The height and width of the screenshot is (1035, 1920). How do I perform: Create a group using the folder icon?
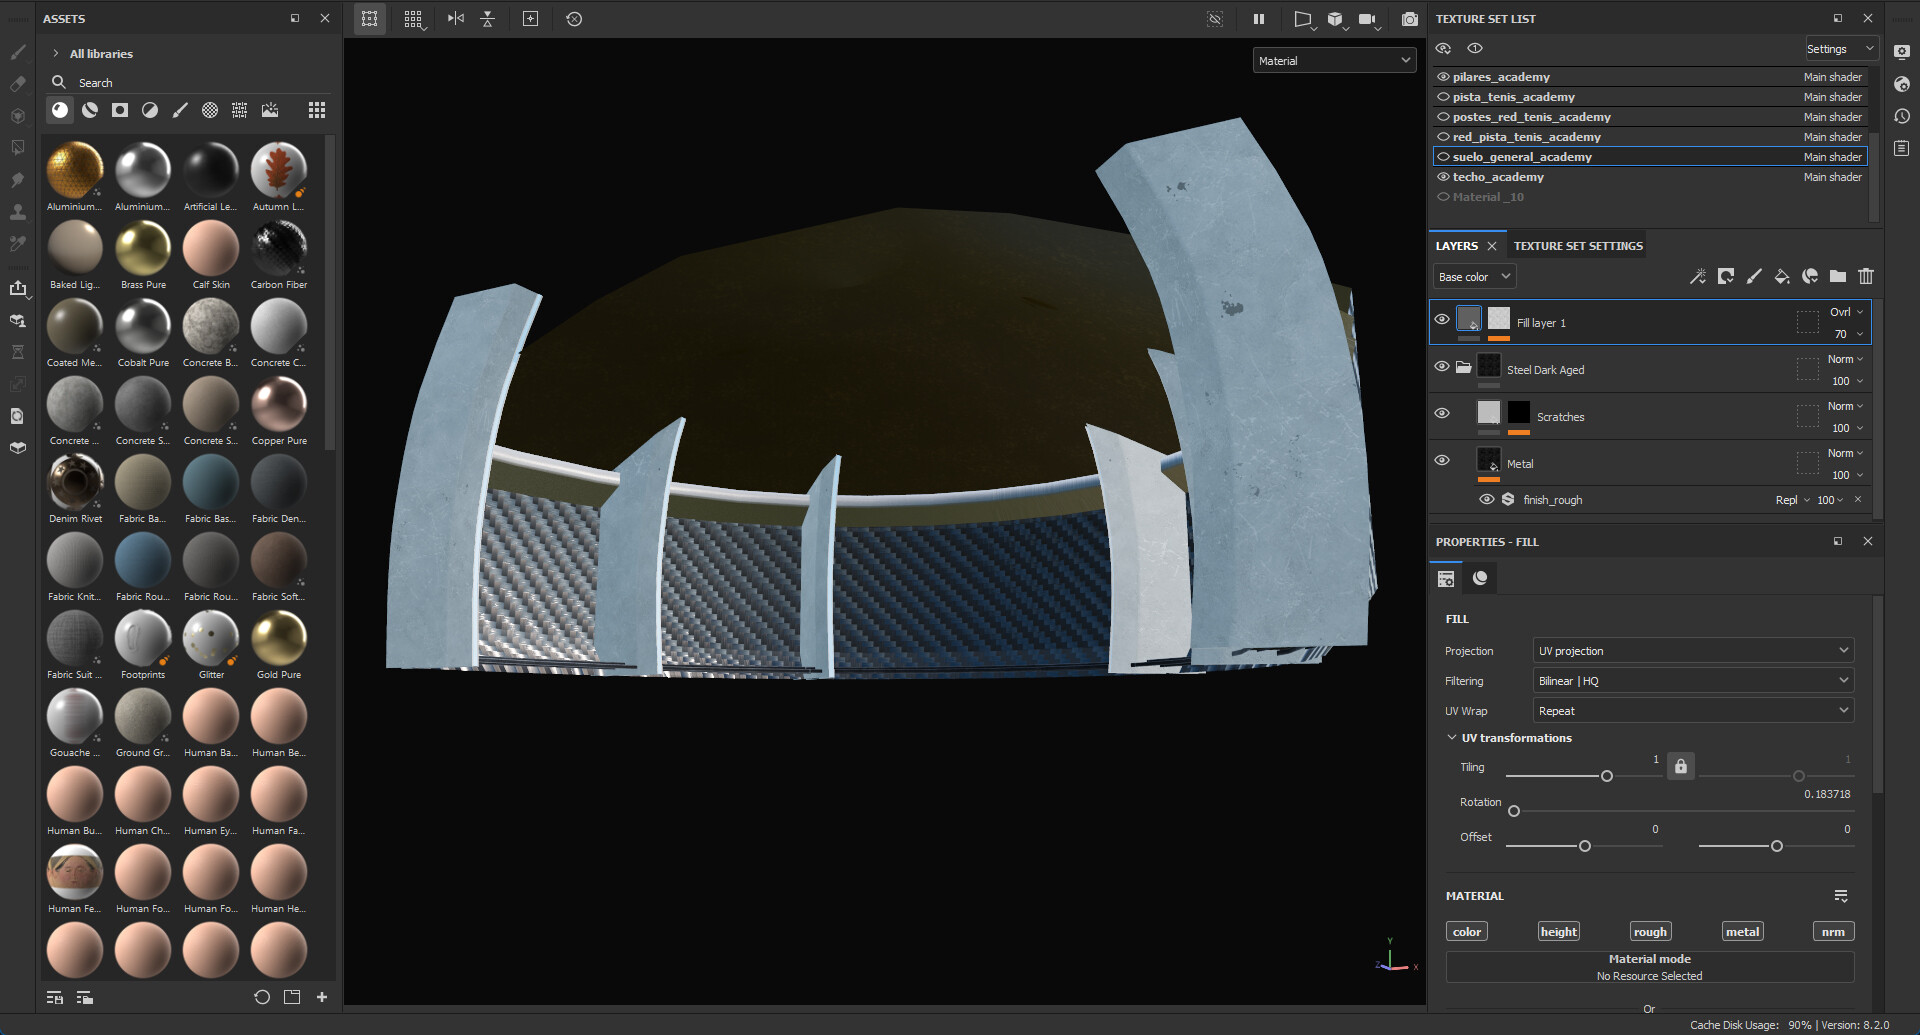pos(1838,276)
